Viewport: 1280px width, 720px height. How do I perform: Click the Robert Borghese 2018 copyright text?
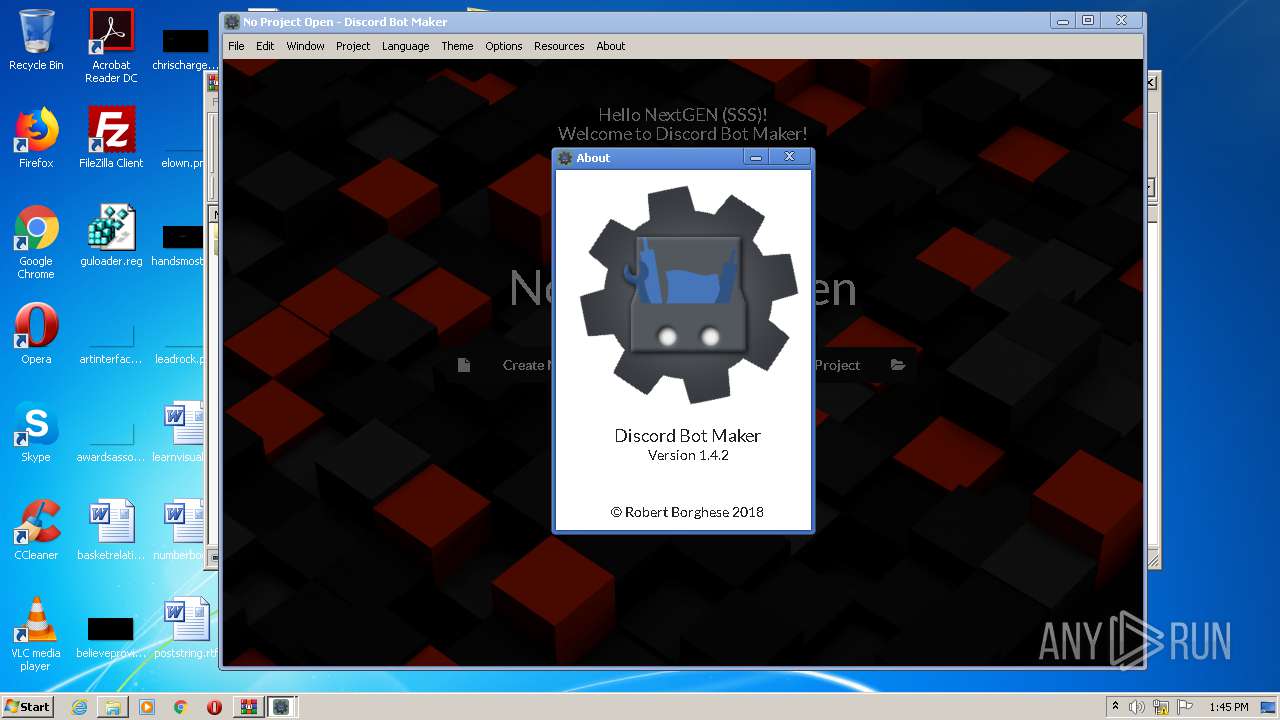pyautogui.click(x=687, y=512)
